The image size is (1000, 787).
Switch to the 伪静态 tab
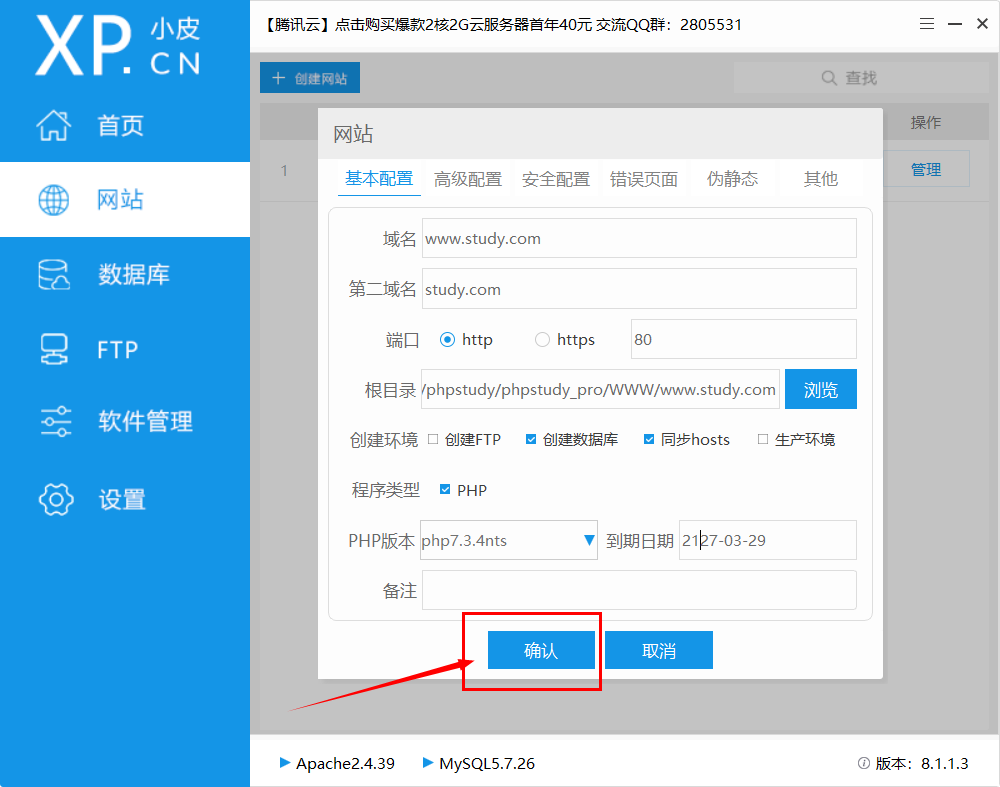click(732, 179)
